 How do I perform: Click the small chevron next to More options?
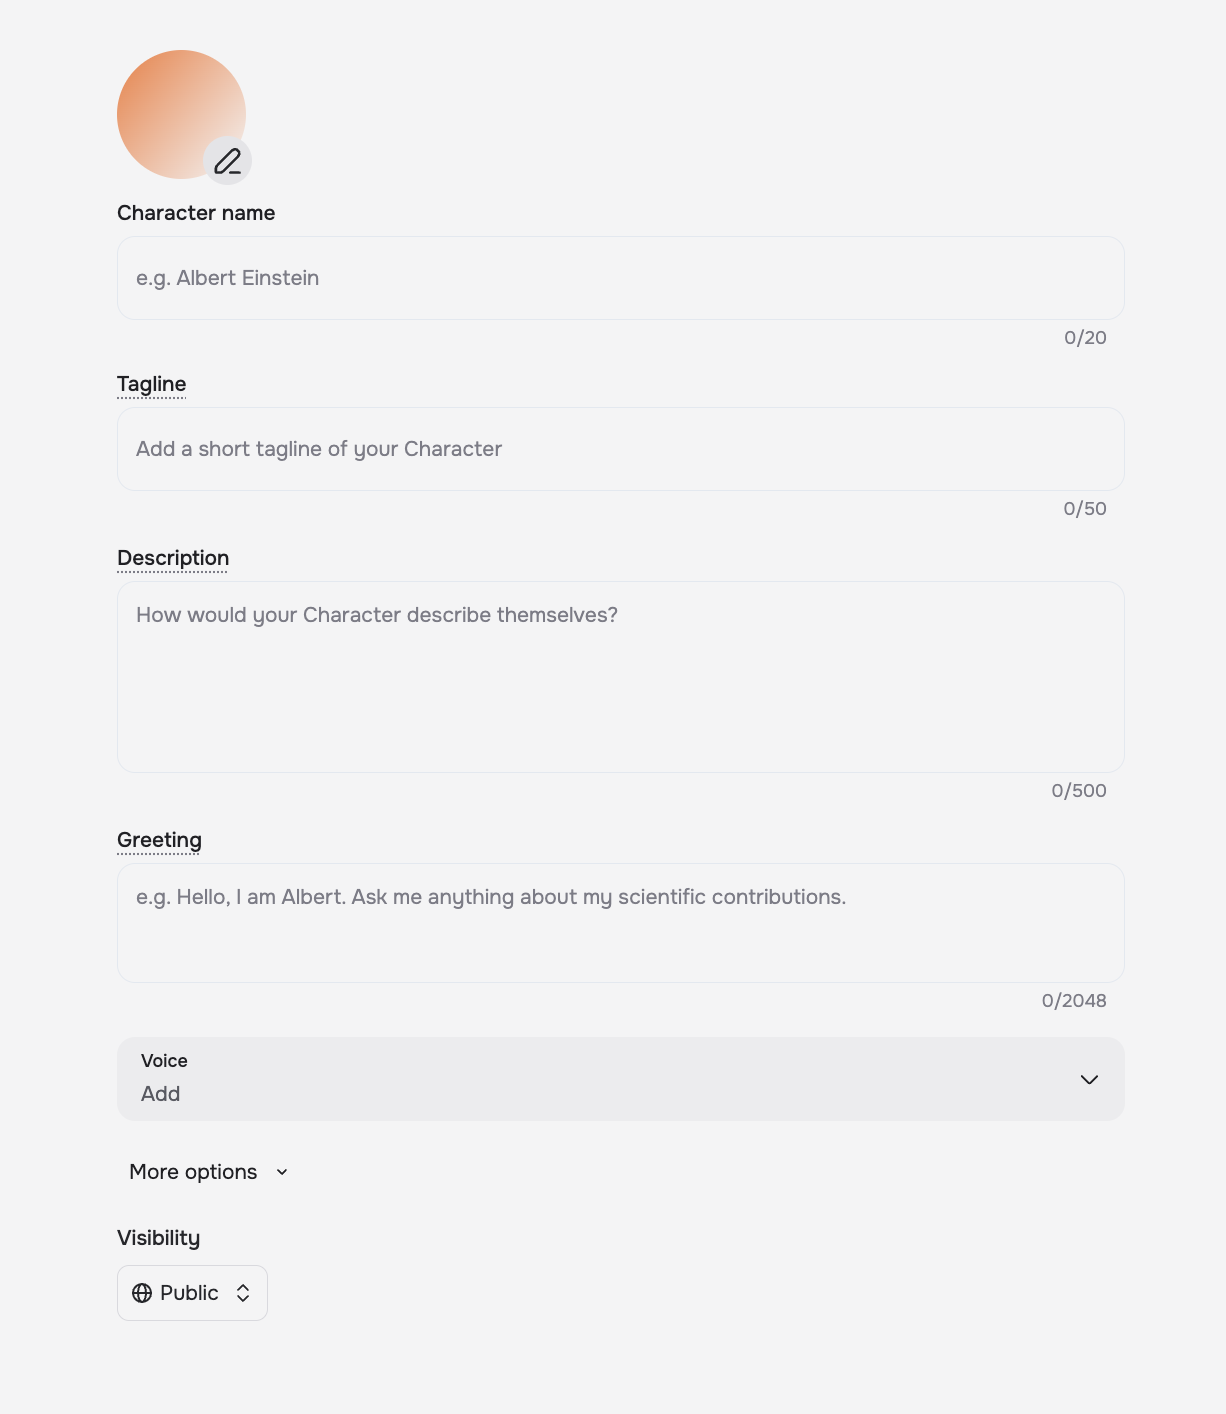tap(282, 1172)
